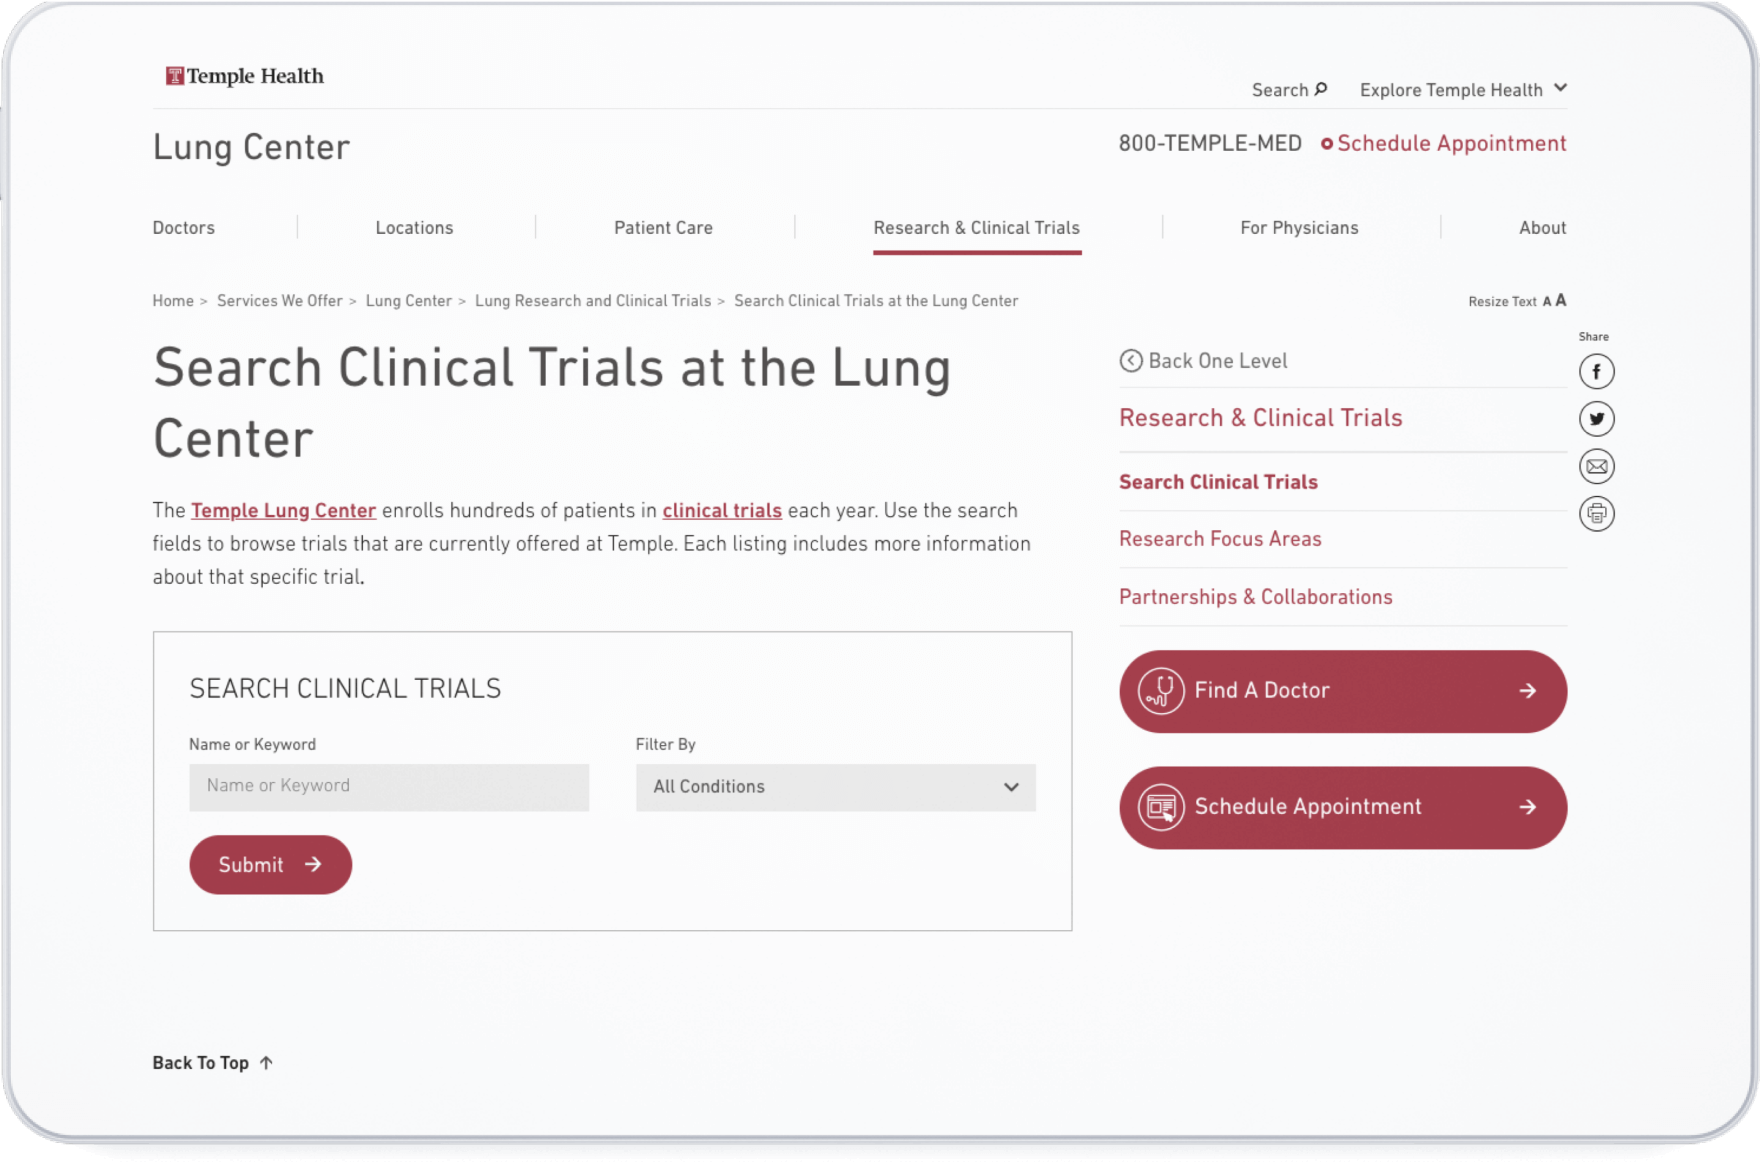Share page by email icon

pos(1597,466)
